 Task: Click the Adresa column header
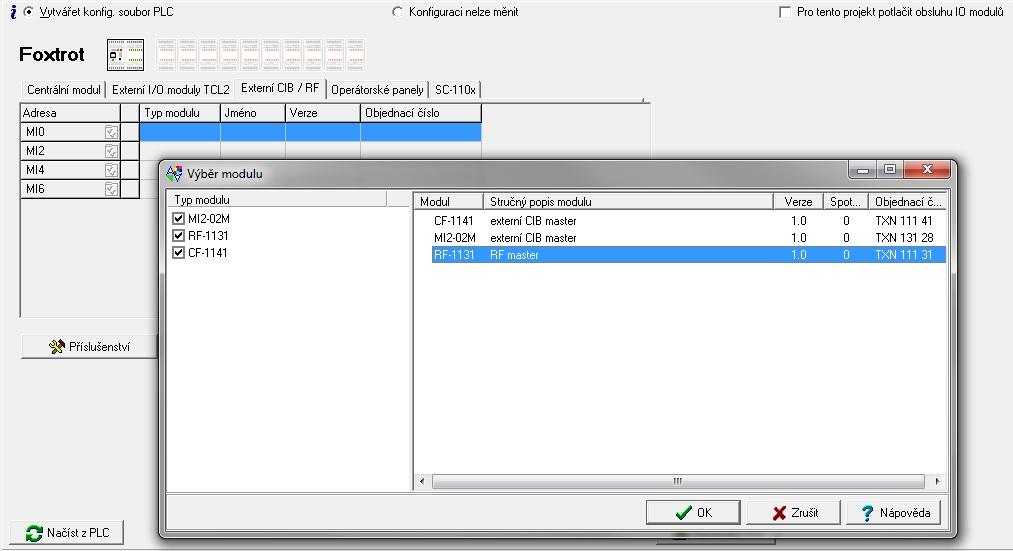pyautogui.click(x=70, y=113)
